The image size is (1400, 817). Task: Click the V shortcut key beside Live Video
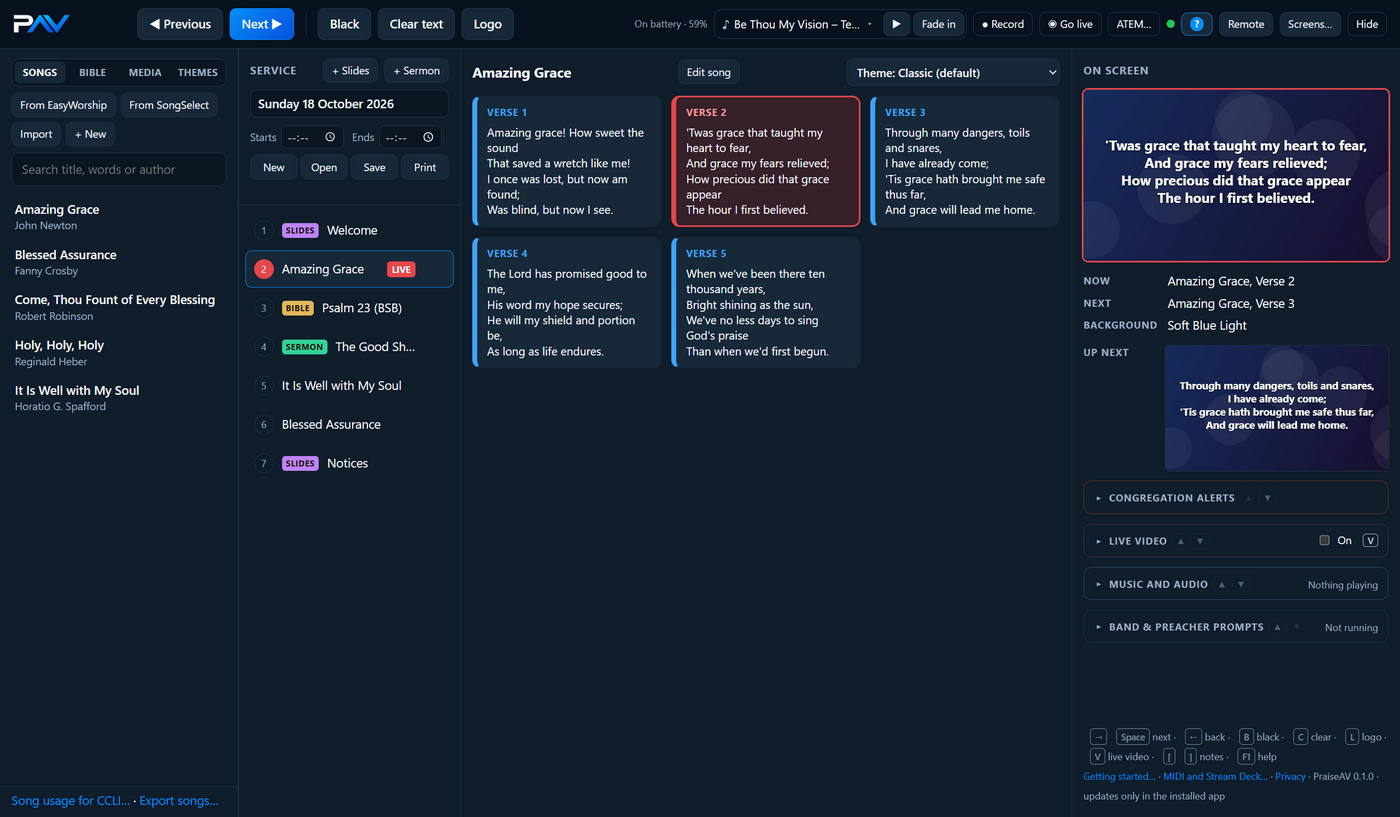coord(1370,541)
